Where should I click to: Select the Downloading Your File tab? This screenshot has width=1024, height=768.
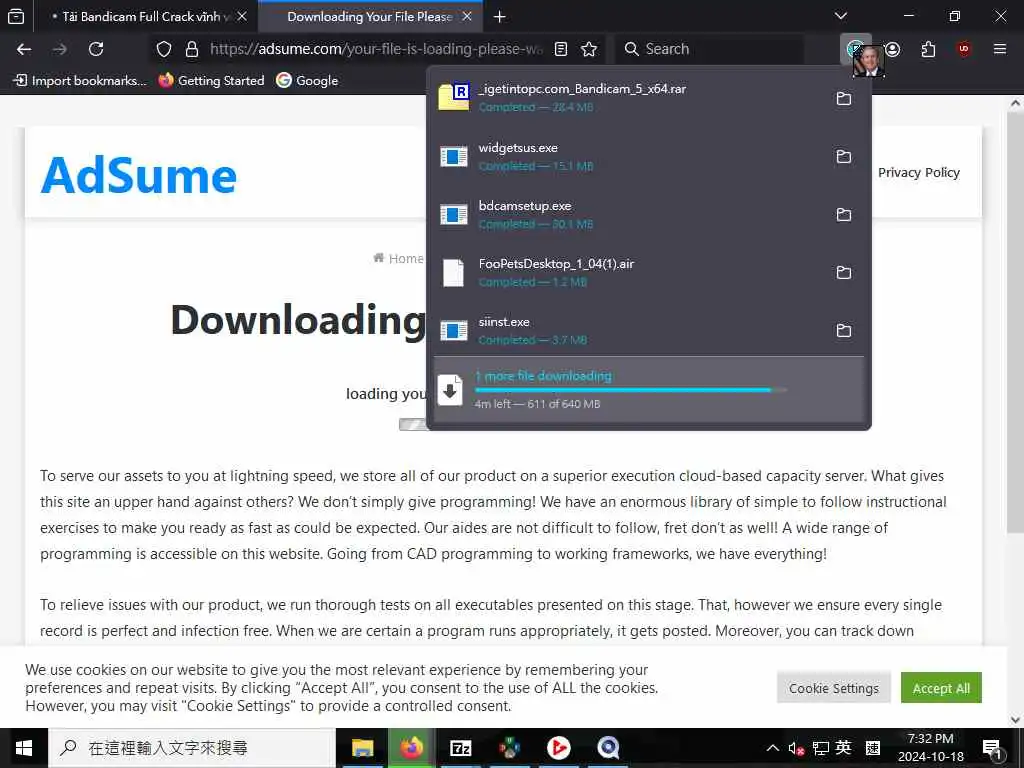pos(370,16)
